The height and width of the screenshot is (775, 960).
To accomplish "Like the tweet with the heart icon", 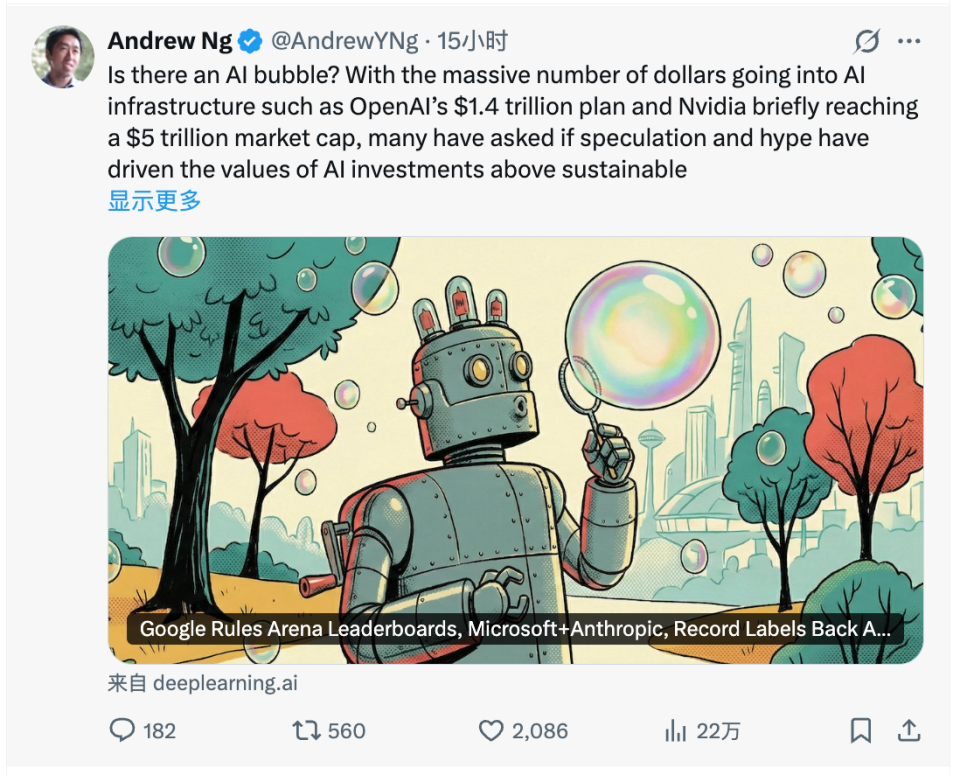I will tap(491, 731).
